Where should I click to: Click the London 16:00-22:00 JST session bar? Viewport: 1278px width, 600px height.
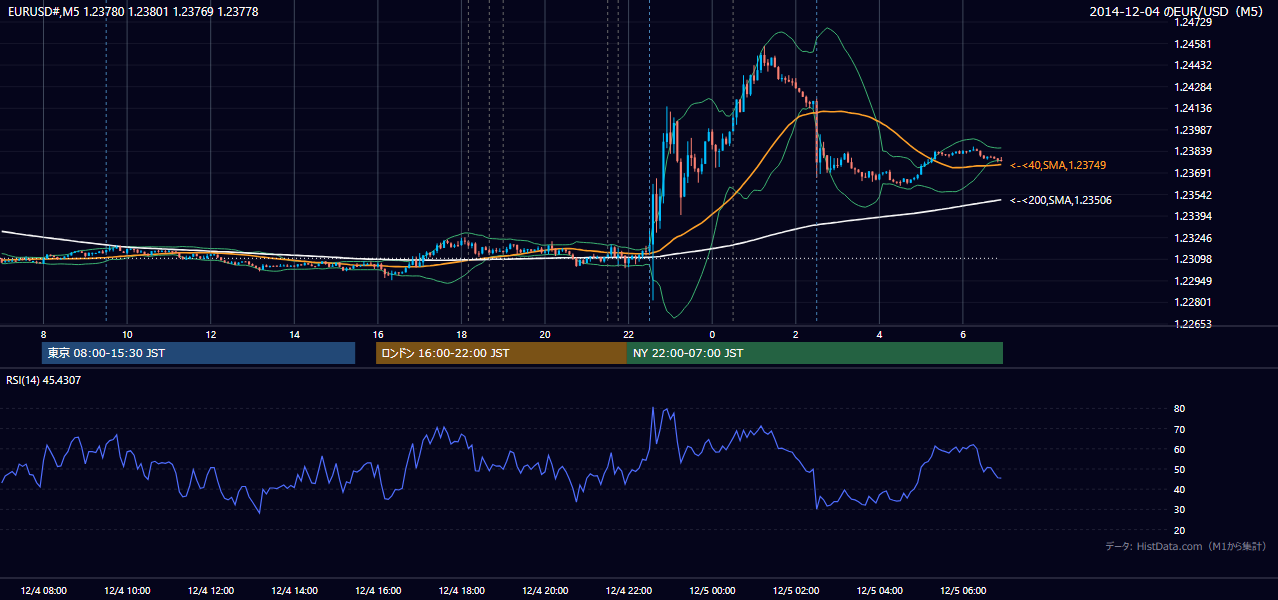tap(501, 353)
